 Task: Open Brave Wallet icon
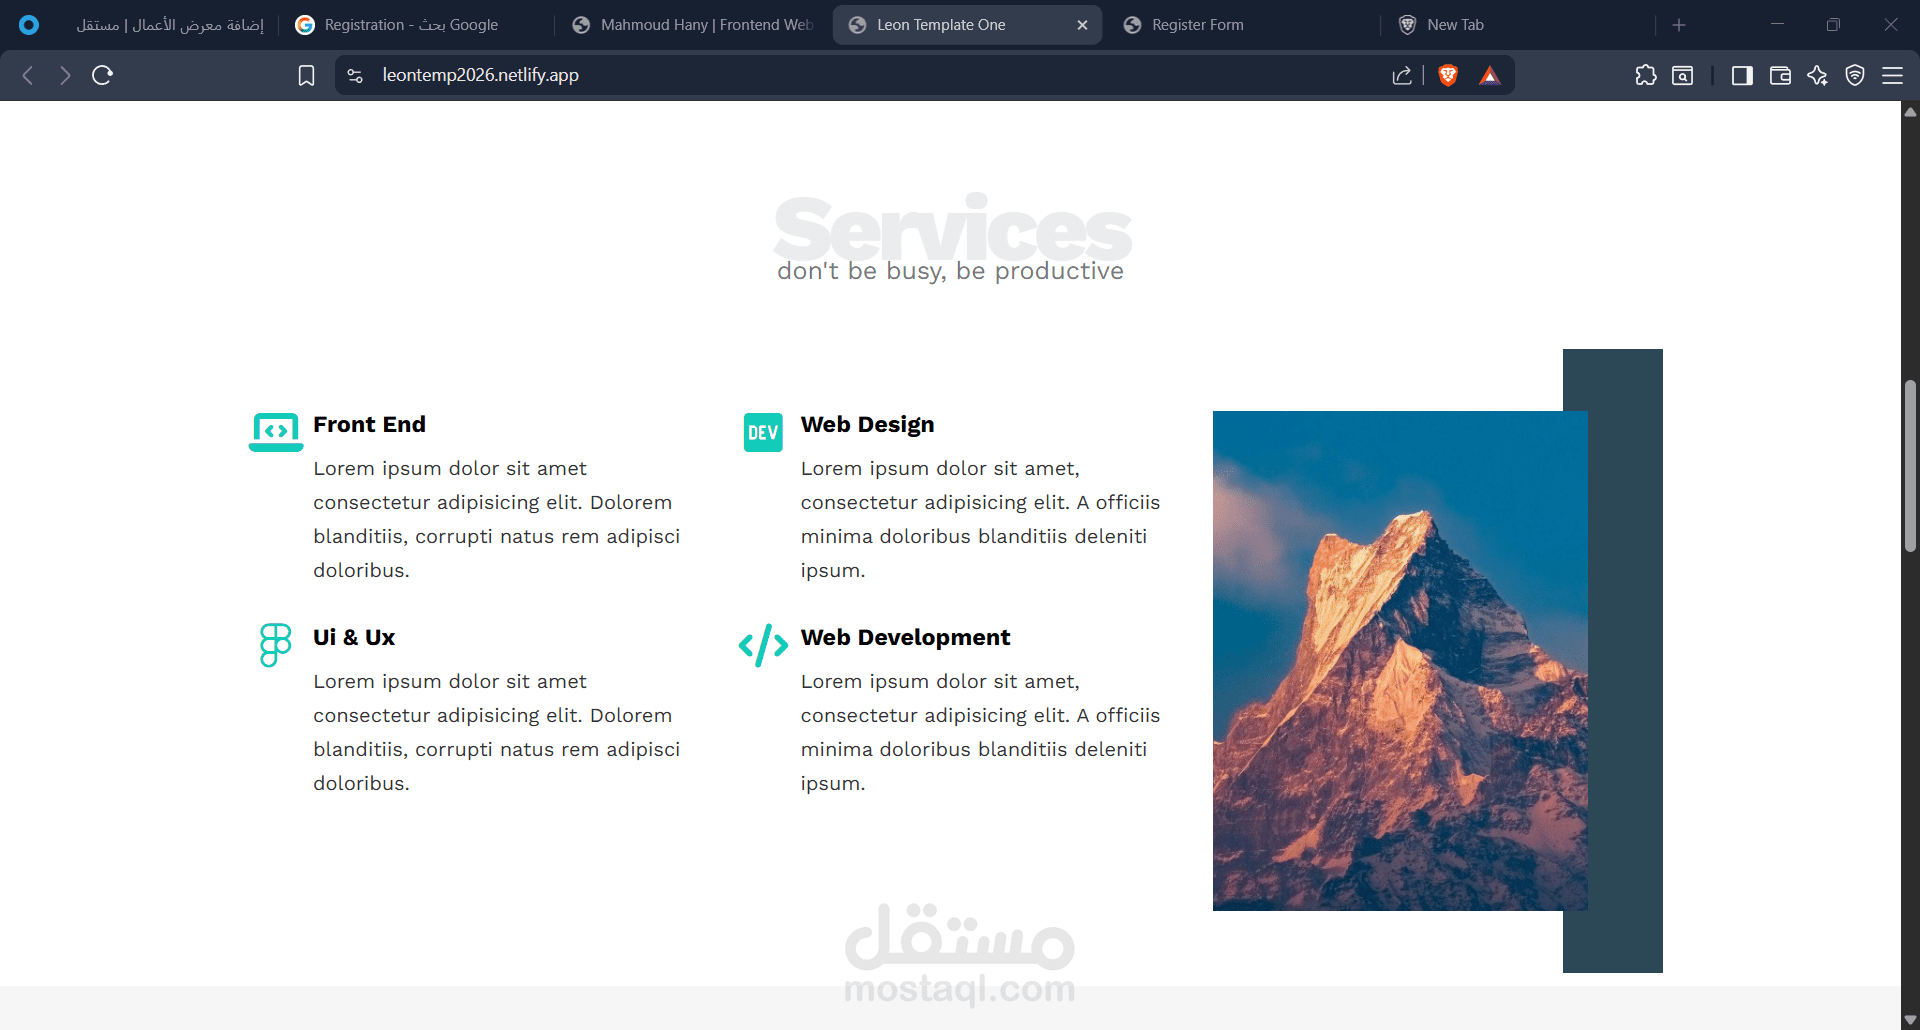coord(1780,75)
